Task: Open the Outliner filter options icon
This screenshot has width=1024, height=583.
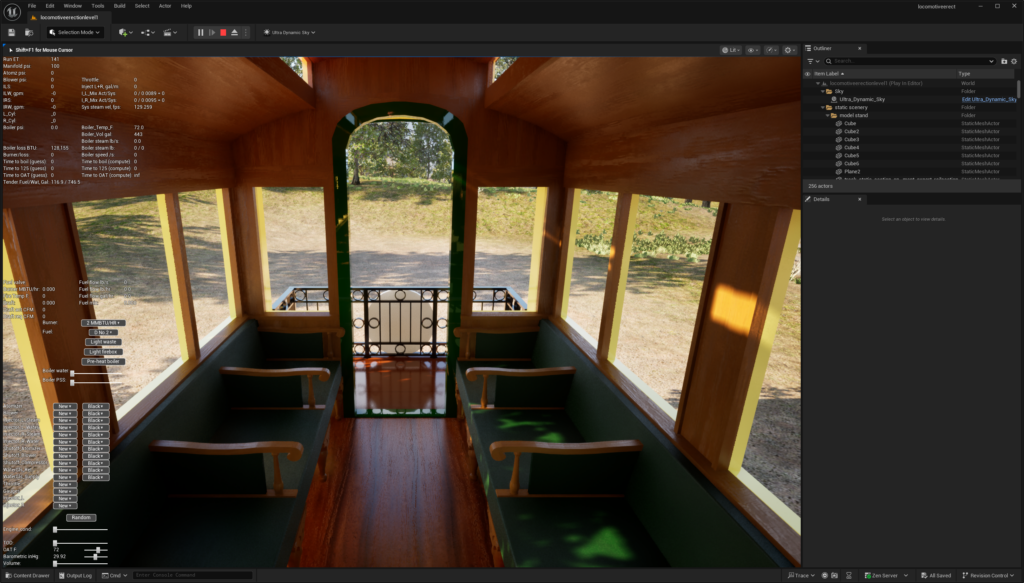Action: [811, 61]
